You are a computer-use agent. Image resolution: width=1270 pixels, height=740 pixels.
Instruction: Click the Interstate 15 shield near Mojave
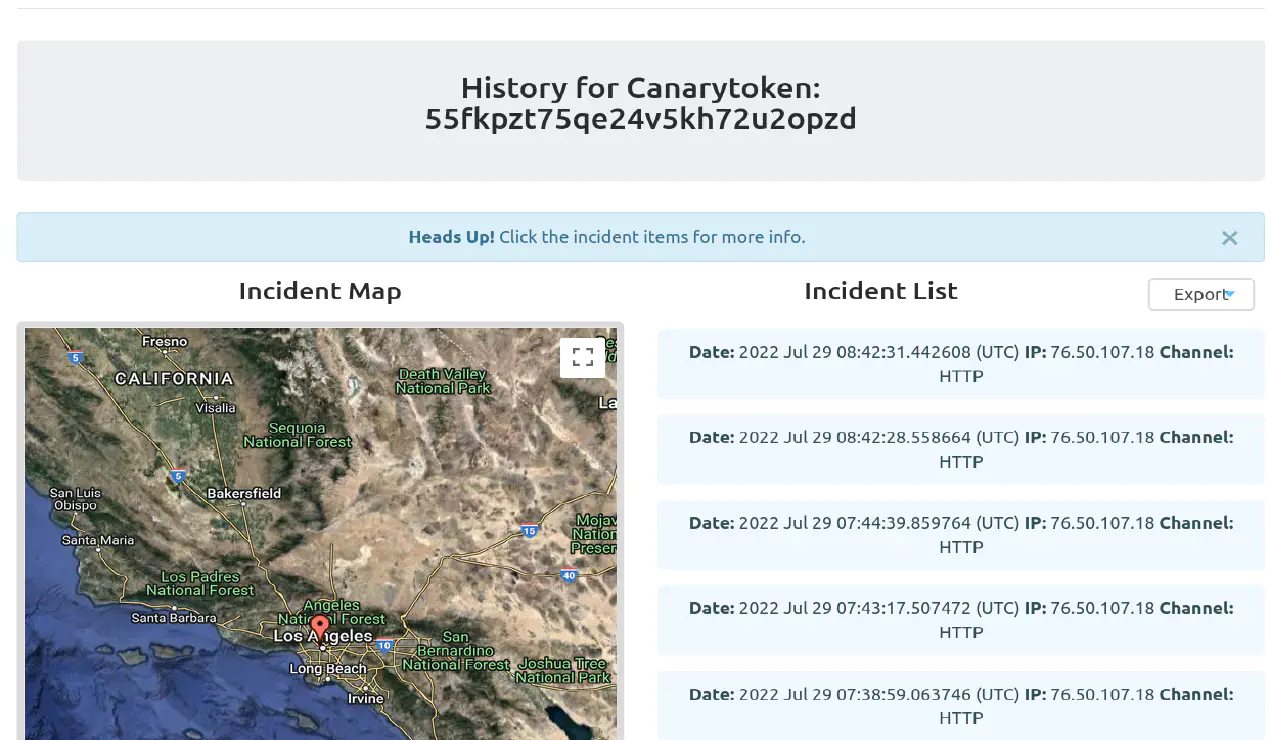tap(528, 531)
